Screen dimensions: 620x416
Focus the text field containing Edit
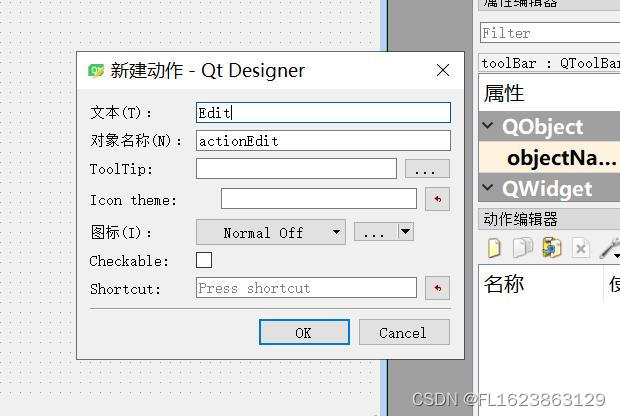(323, 113)
